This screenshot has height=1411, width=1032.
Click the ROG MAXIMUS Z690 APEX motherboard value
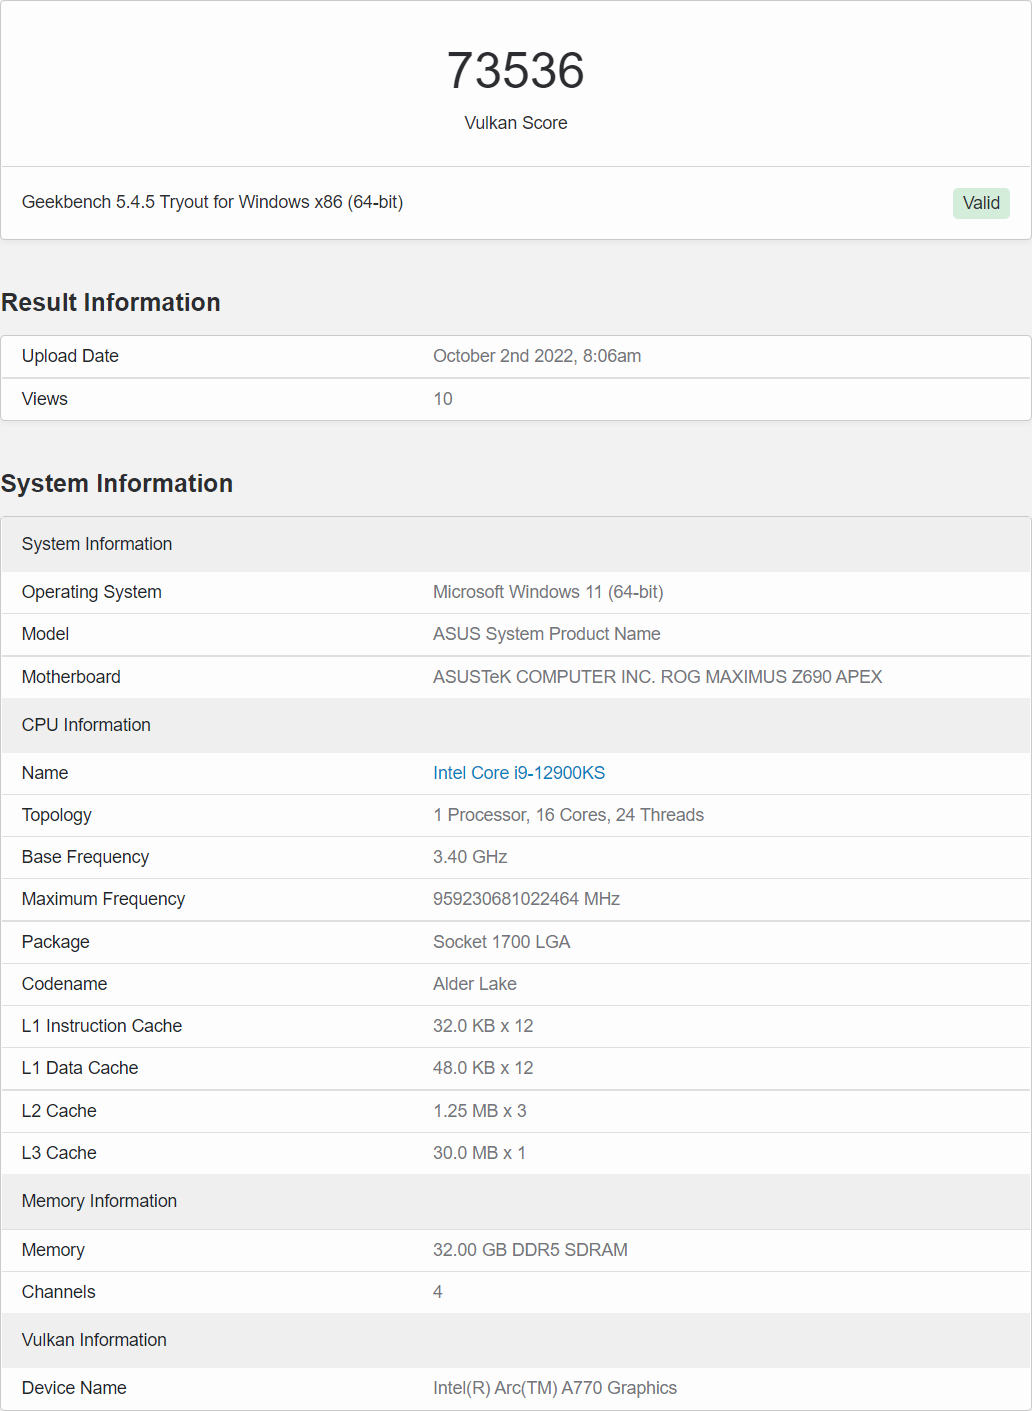657,677
